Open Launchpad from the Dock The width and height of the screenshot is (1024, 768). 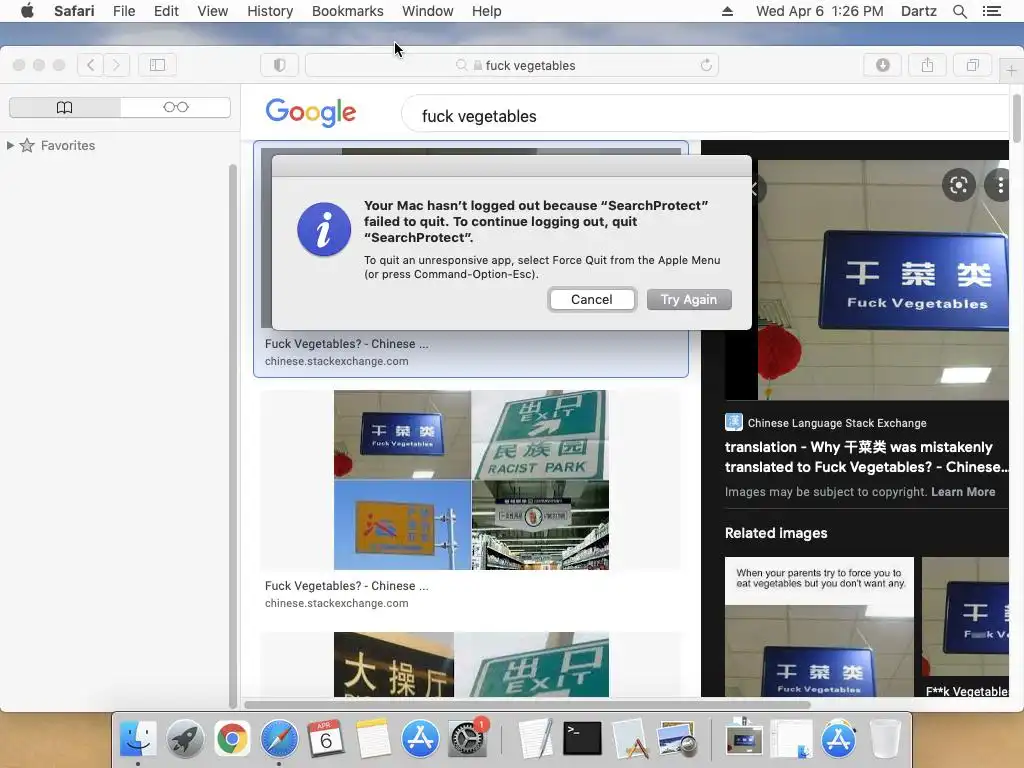185,739
